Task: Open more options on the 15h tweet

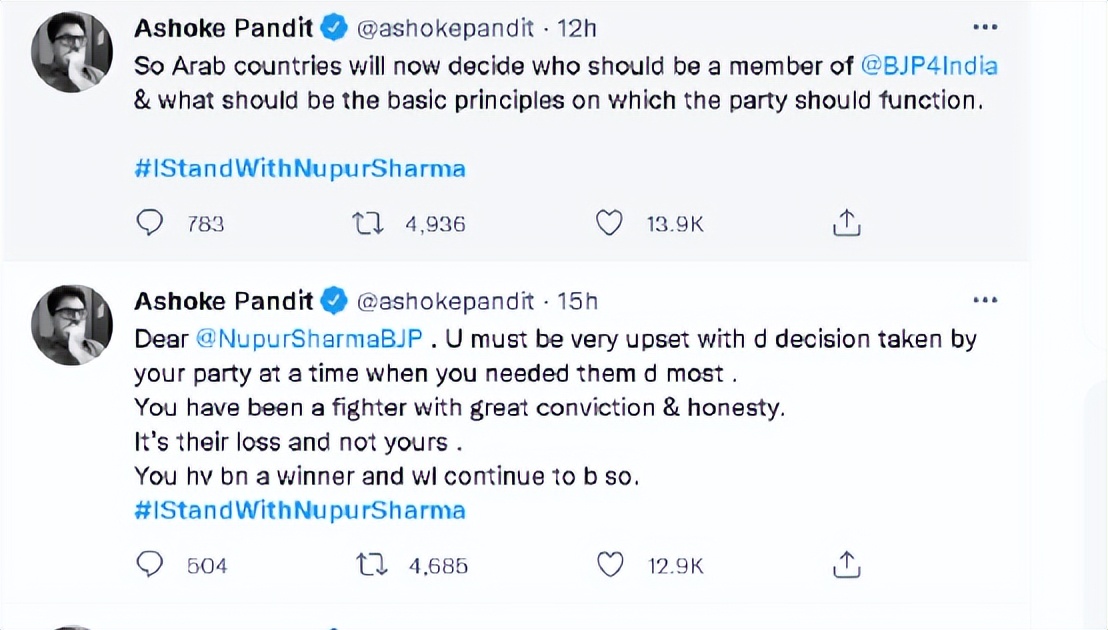Action: pyautogui.click(x=985, y=299)
